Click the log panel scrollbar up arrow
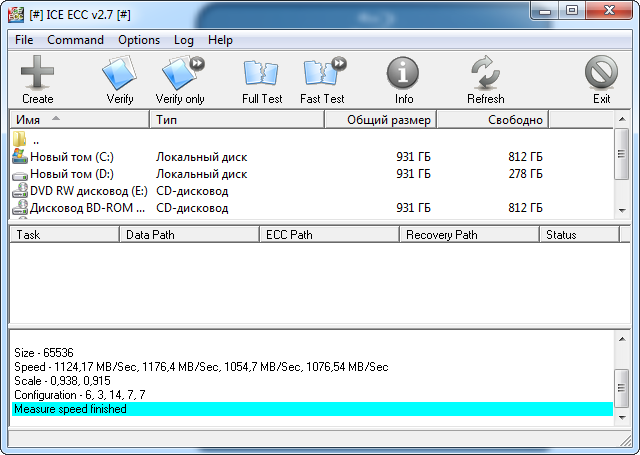This screenshot has height=455, width=640. 622,339
